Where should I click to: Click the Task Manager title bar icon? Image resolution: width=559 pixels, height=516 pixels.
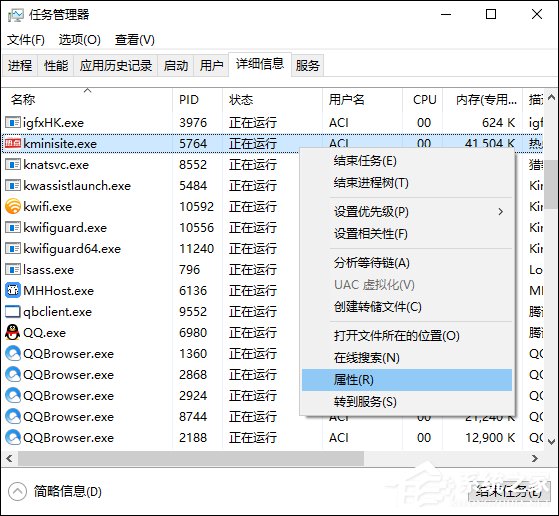click(16, 15)
